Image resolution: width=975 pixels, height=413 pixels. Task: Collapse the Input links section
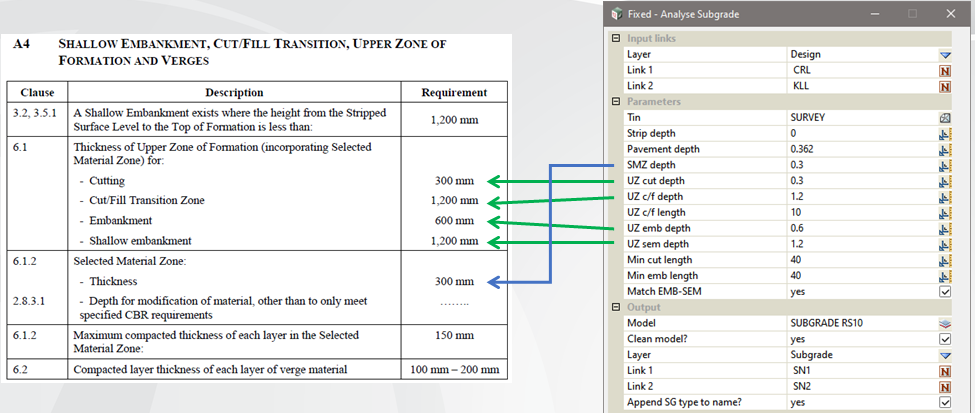click(615, 39)
